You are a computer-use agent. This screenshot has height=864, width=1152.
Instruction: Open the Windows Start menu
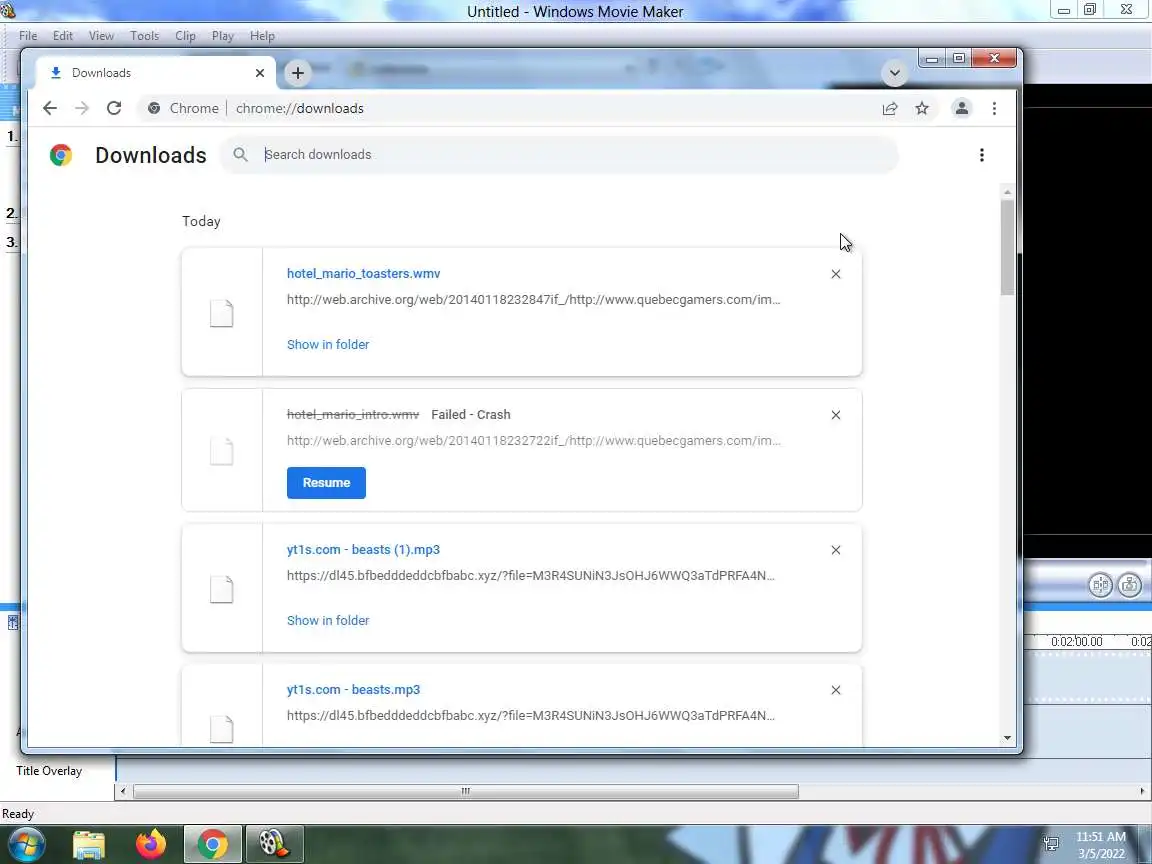click(x=25, y=844)
